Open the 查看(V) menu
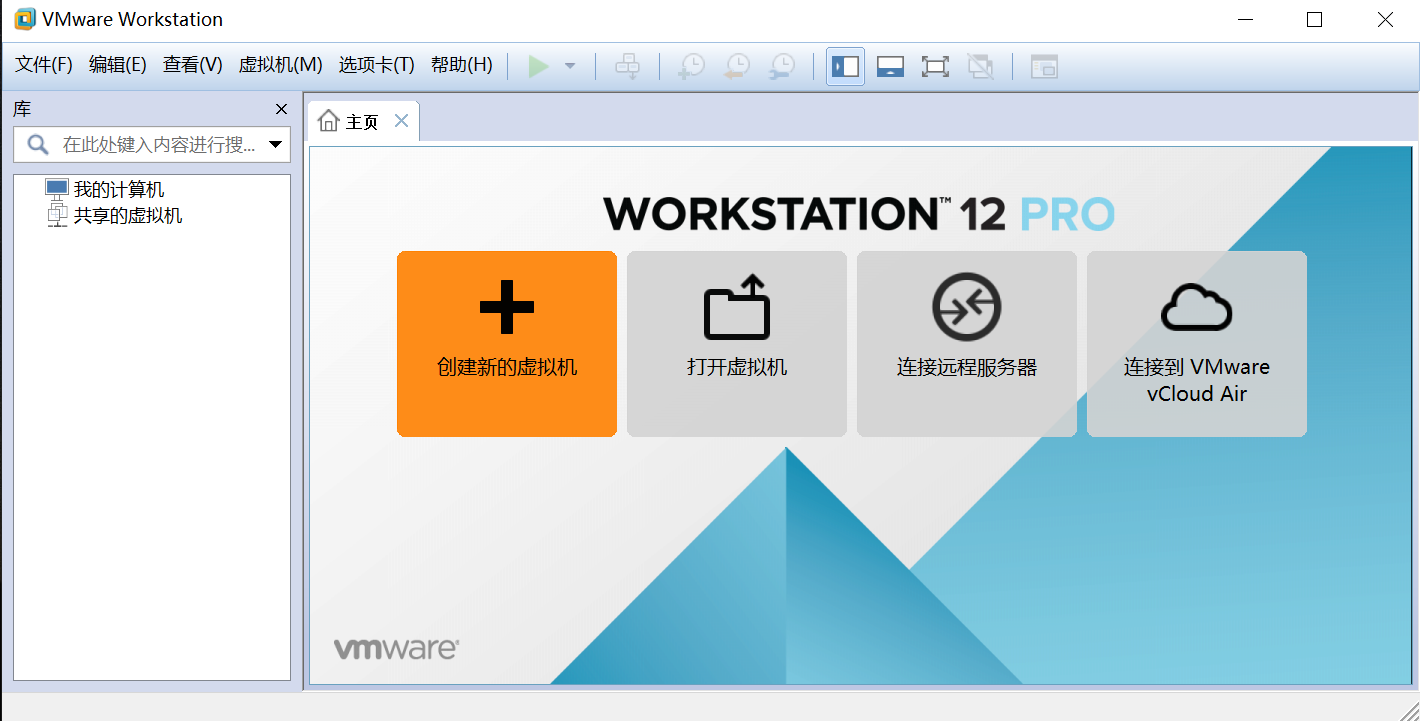 coord(193,65)
